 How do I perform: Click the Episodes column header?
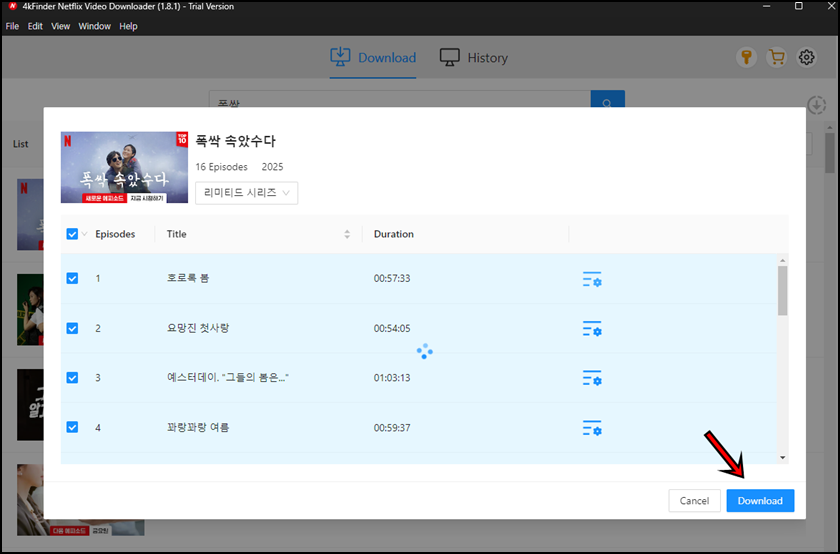click(115, 234)
